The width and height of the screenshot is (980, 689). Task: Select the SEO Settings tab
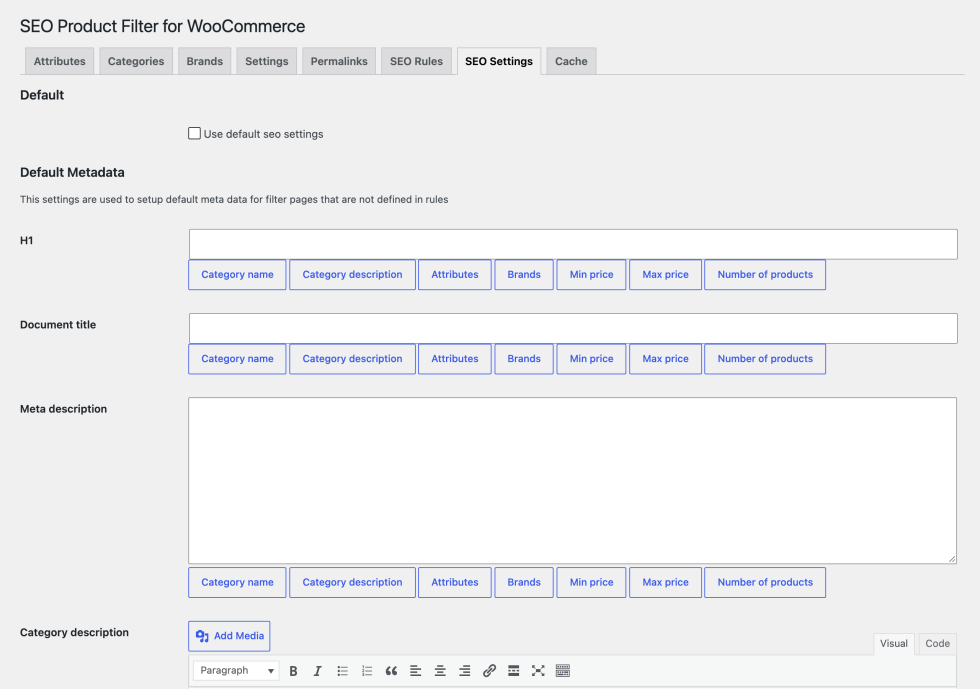pos(499,61)
